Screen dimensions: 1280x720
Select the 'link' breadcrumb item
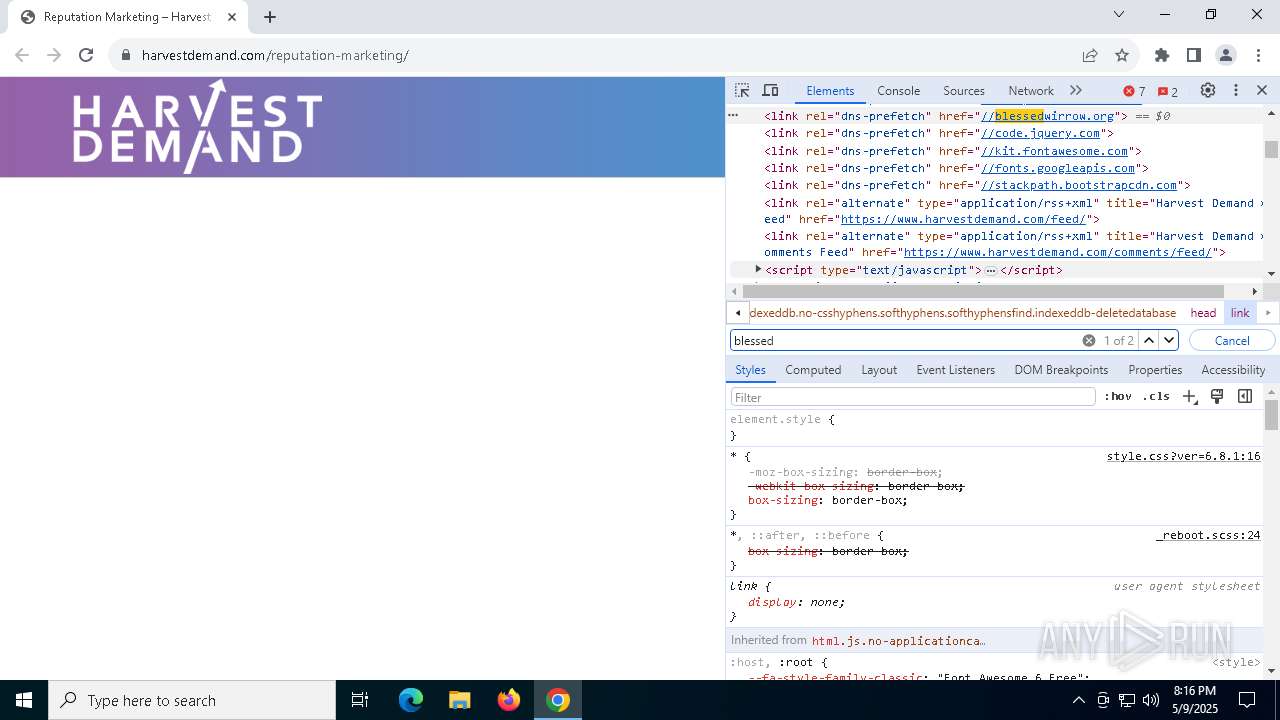pos(1240,313)
